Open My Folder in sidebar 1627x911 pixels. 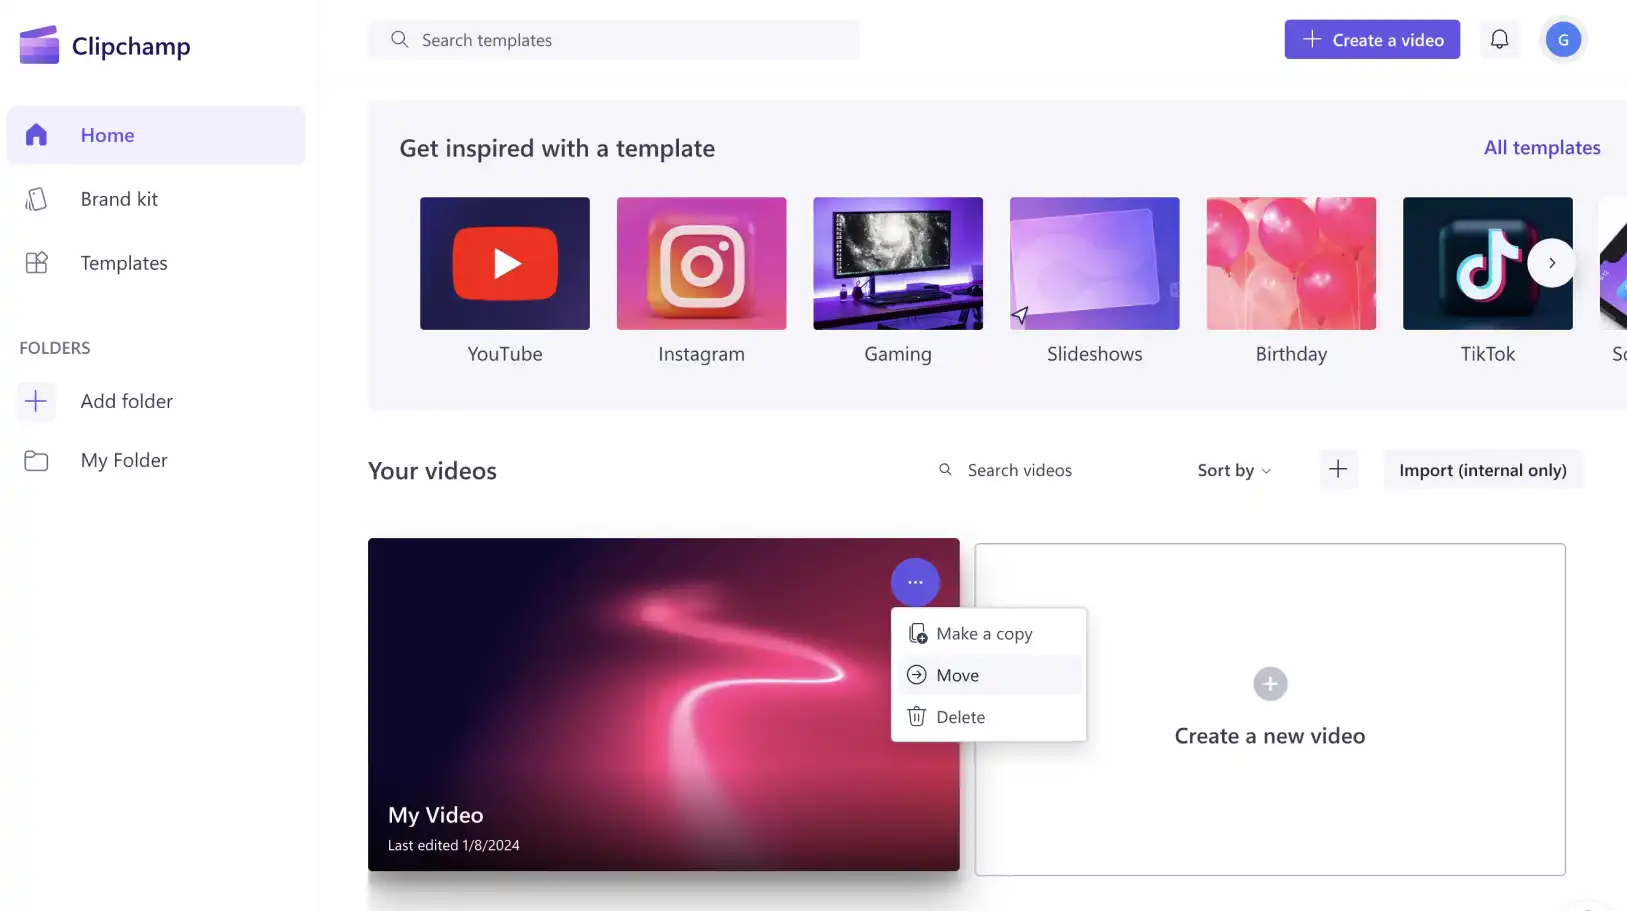156,460
